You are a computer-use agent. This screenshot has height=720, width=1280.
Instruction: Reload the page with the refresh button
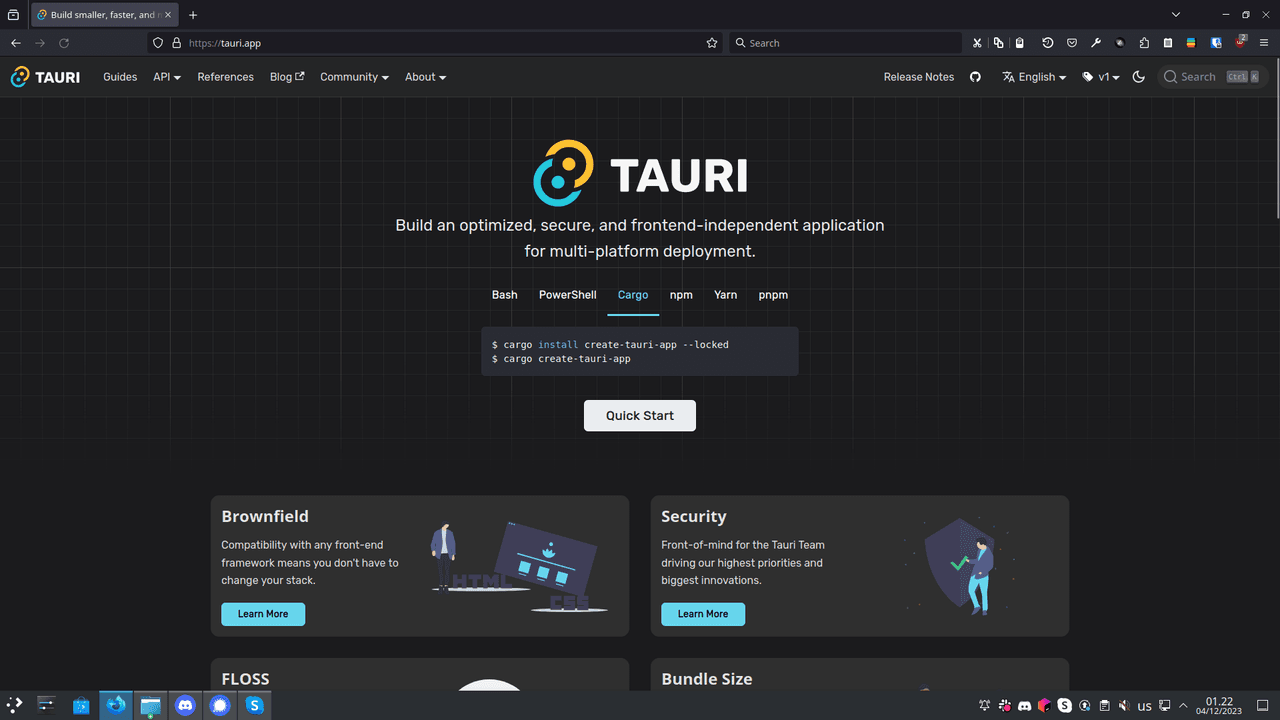tap(64, 43)
